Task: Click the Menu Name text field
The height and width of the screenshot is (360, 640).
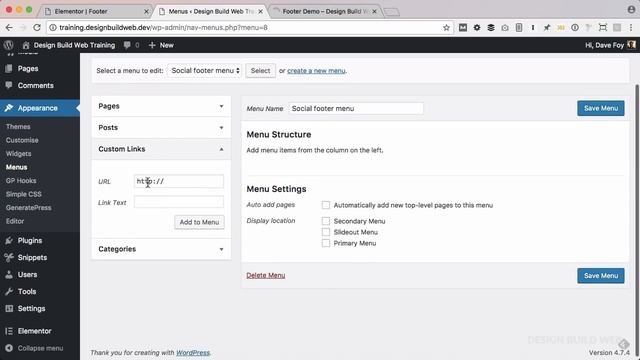Action: pos(356,108)
